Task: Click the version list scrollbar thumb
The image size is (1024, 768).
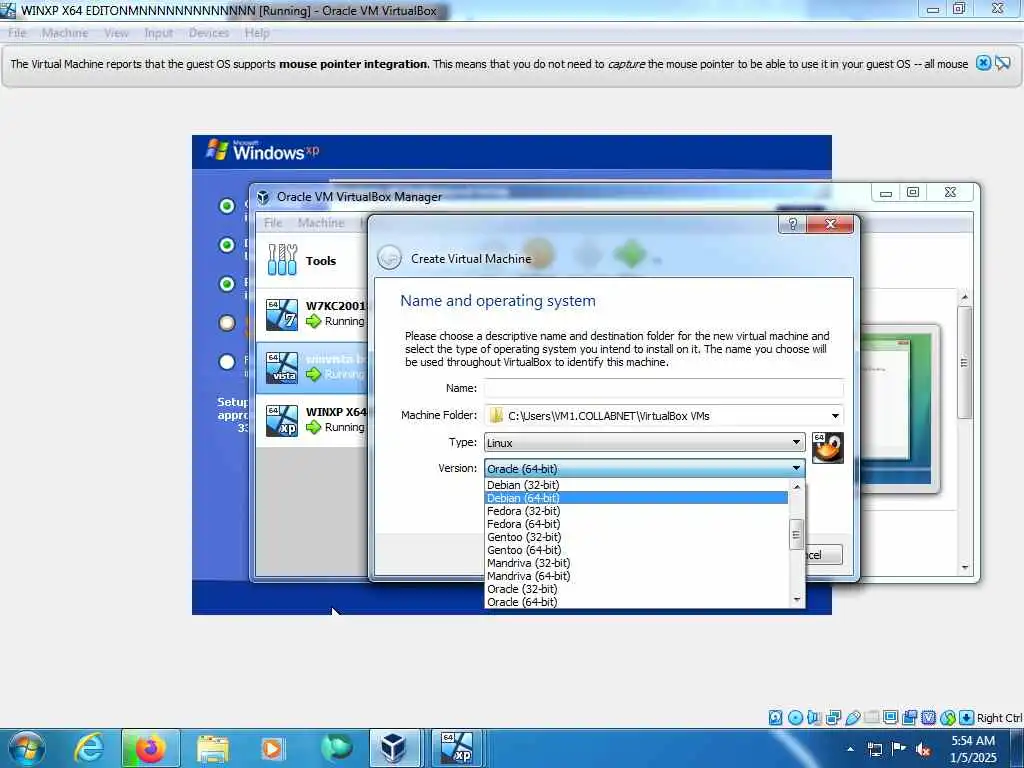Action: click(796, 535)
